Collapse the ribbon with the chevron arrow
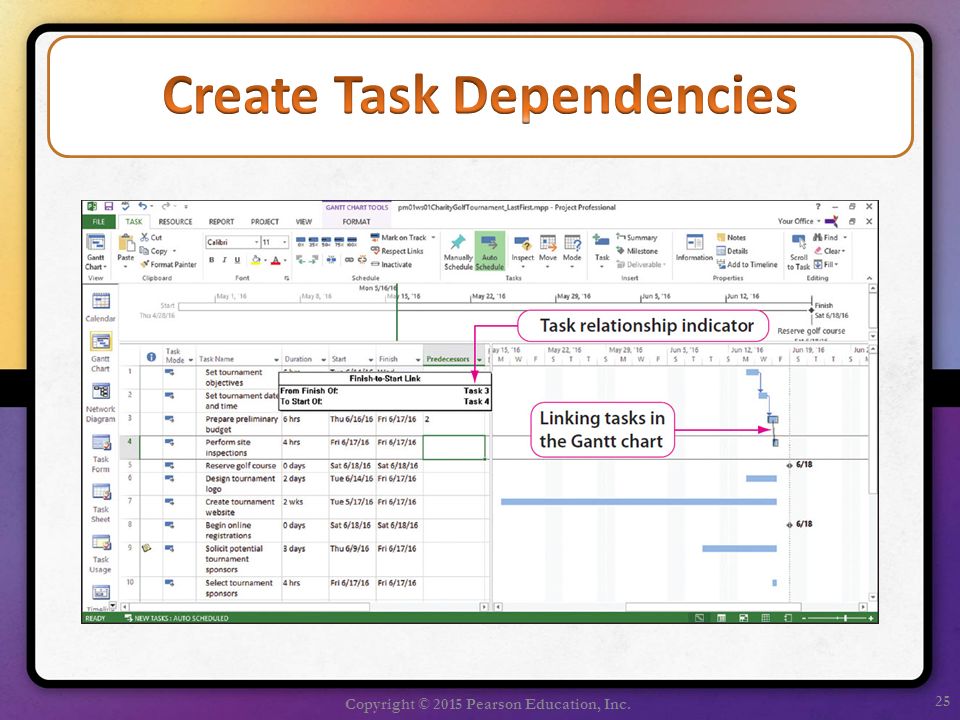Viewport: 960px width, 720px height. click(x=869, y=278)
